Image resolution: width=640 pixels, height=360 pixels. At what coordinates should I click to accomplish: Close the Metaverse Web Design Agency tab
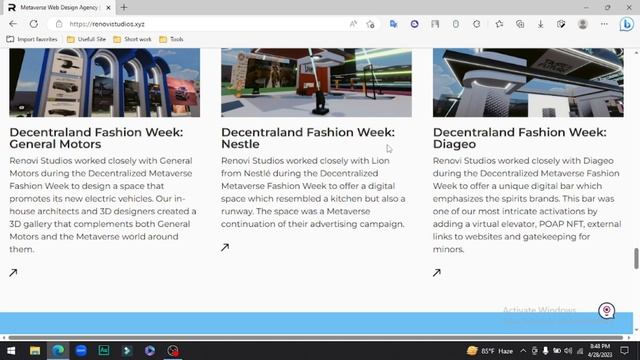(x=108, y=7)
